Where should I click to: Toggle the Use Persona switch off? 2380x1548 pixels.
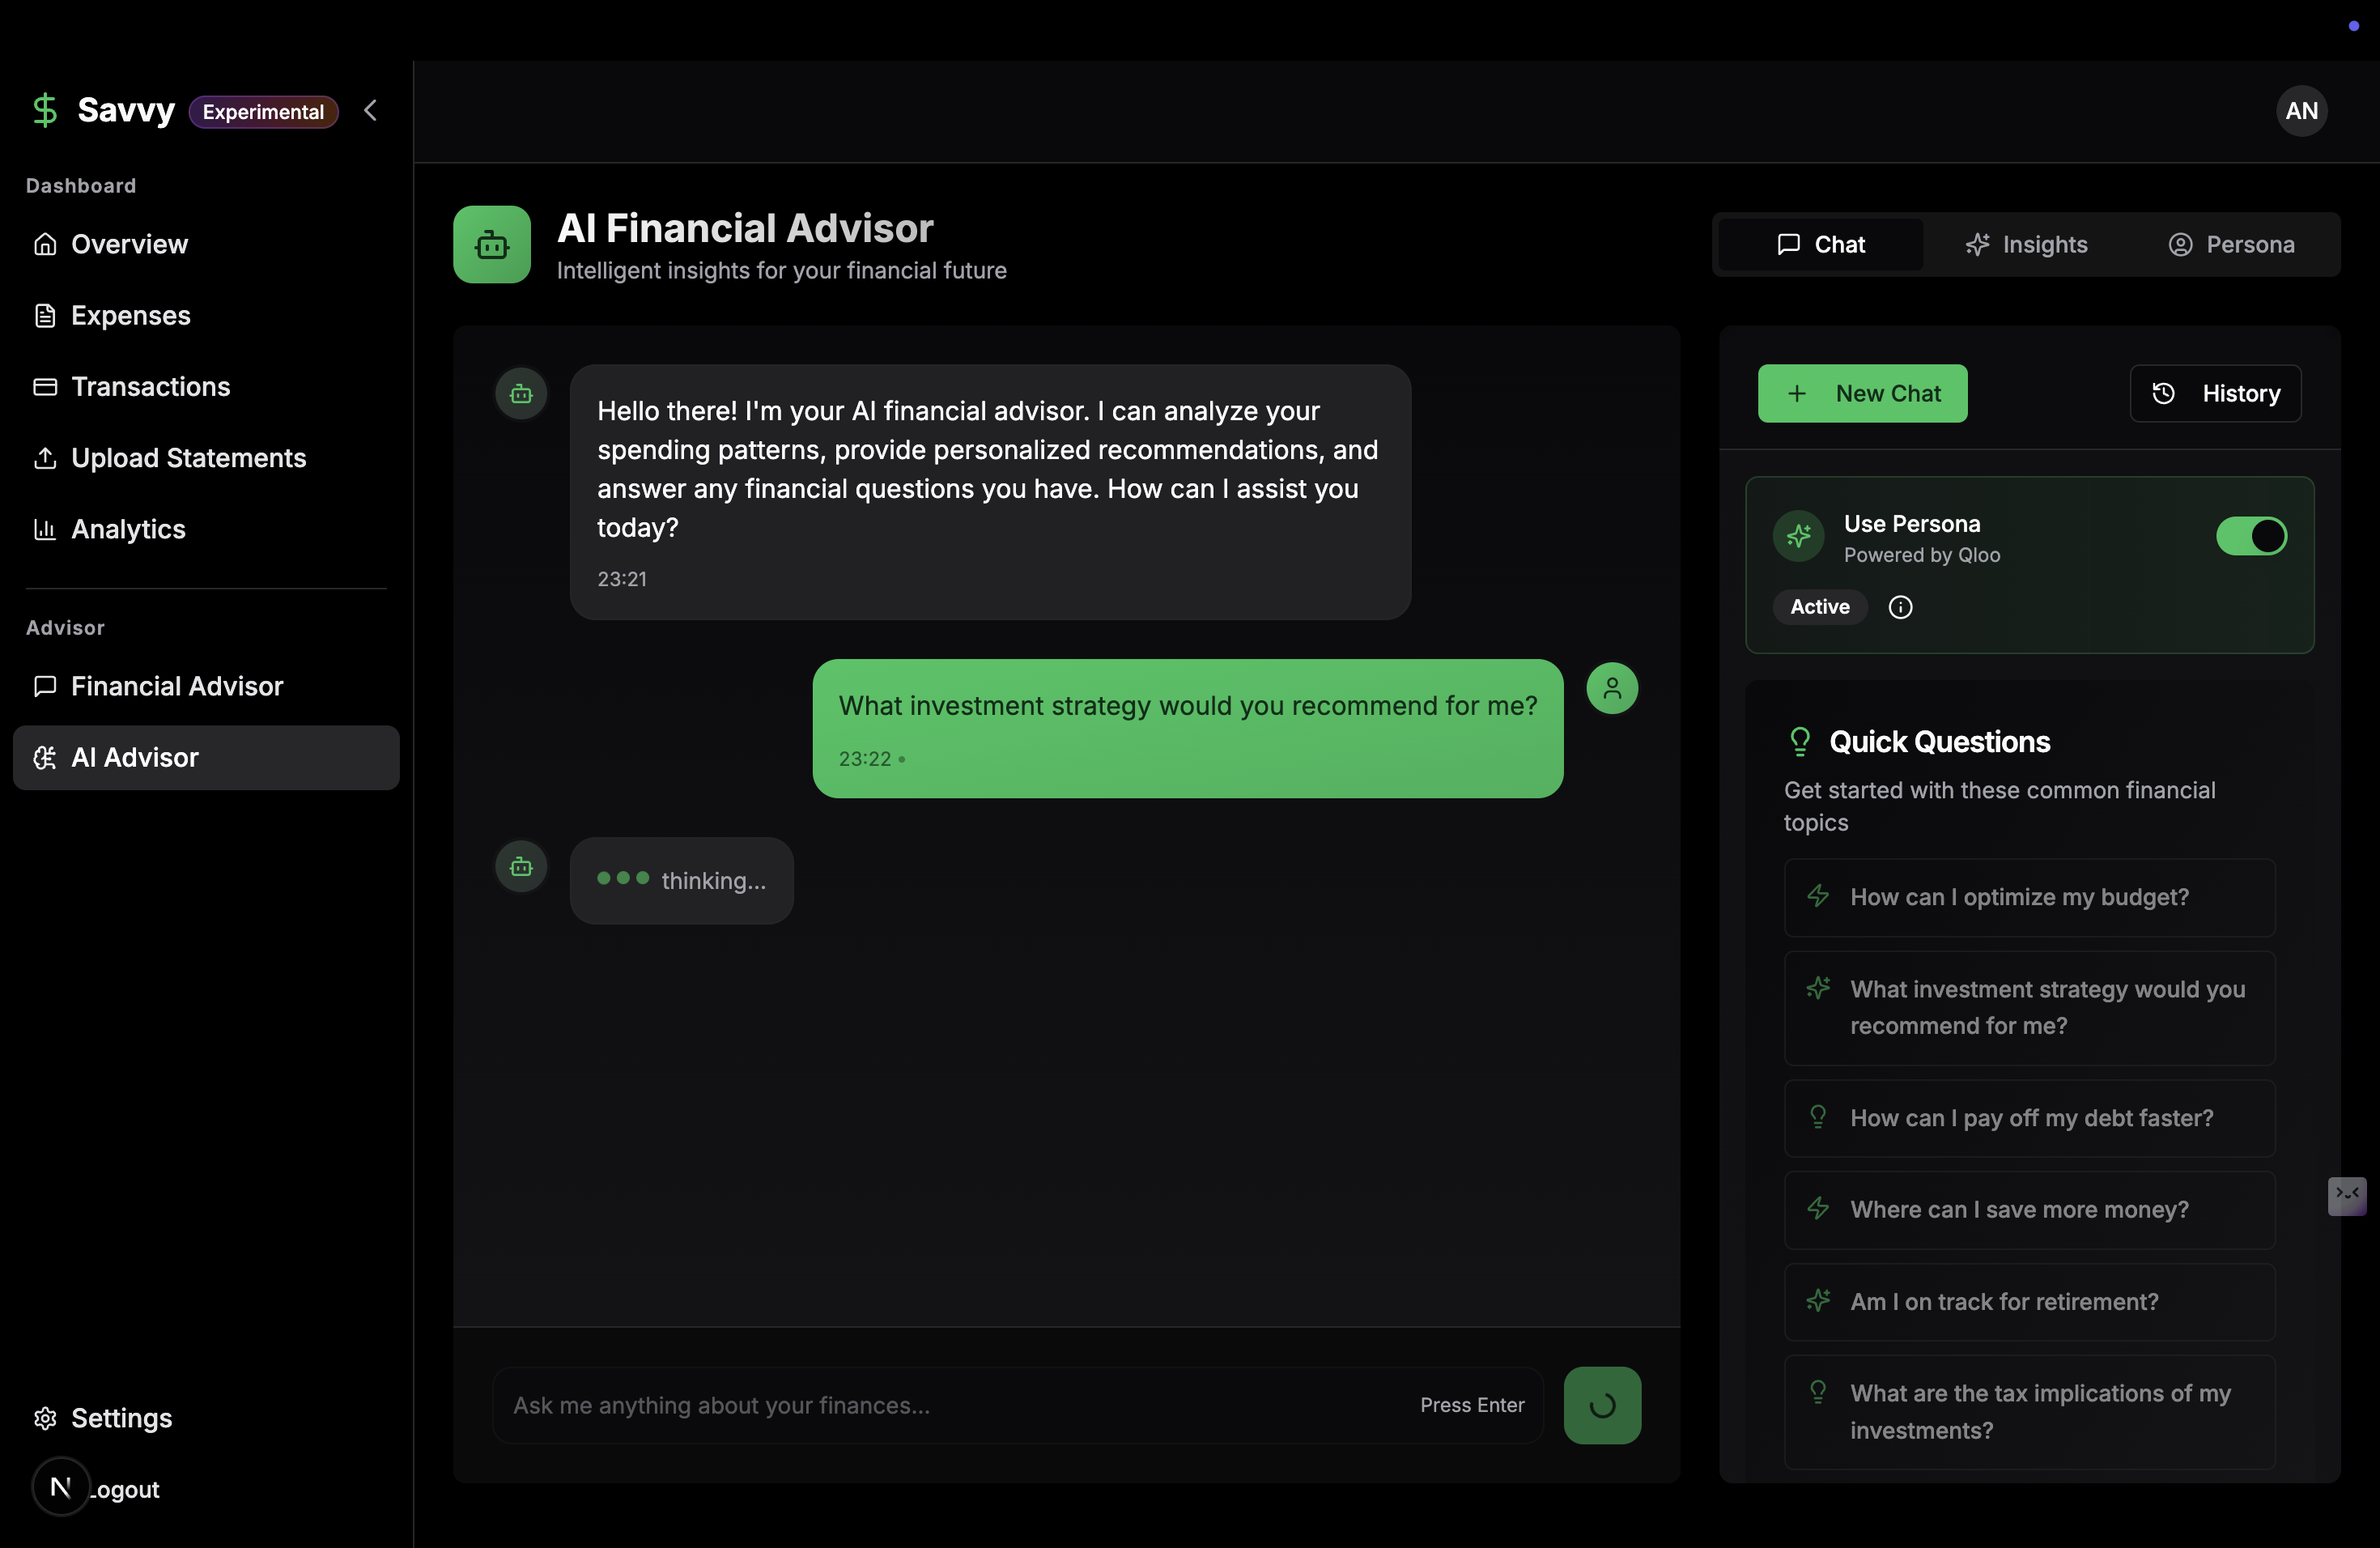tap(2251, 536)
